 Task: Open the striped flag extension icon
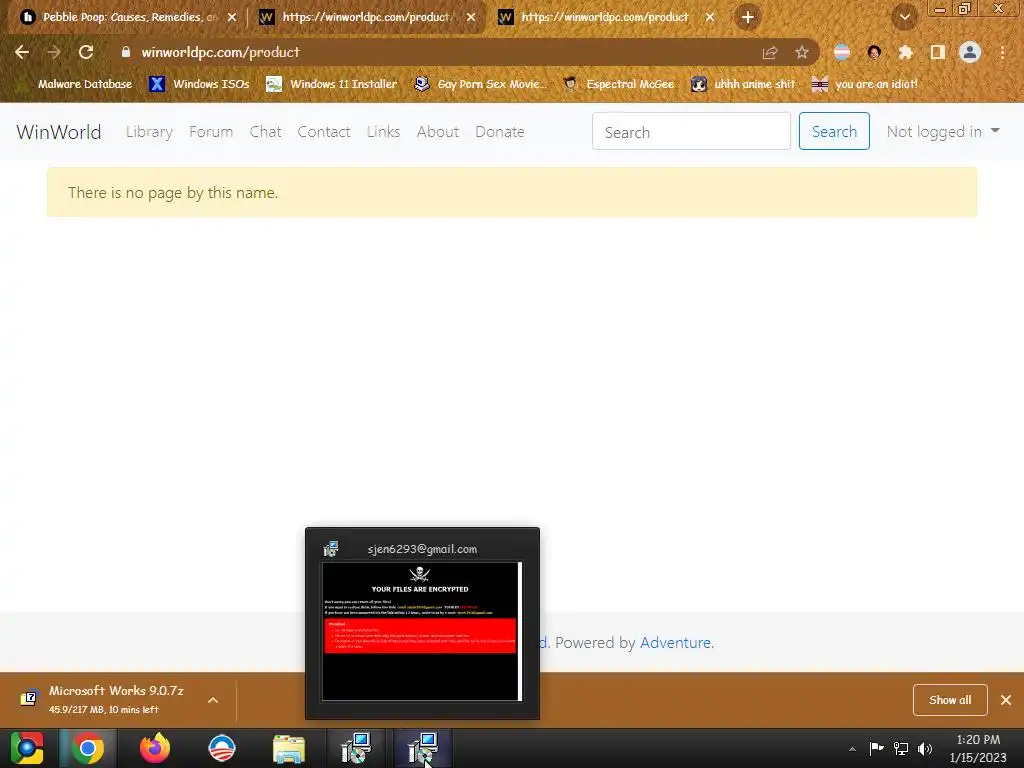[x=842, y=53]
